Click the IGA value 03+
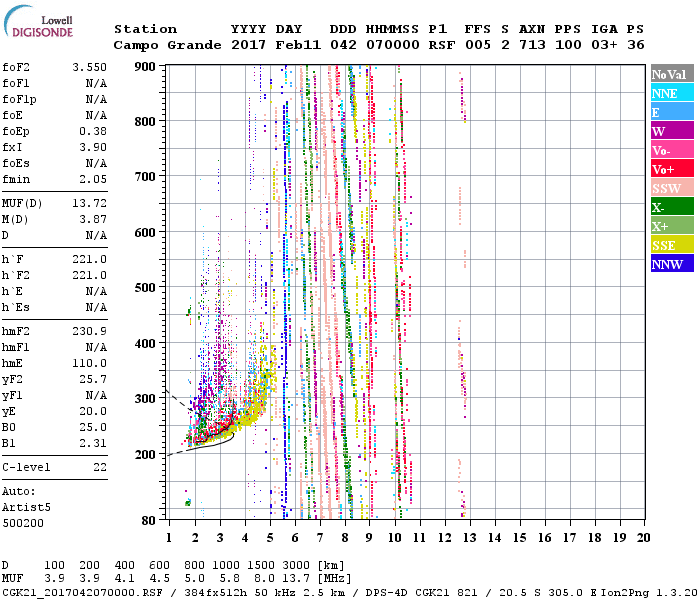The height and width of the screenshot is (600, 700). click(x=604, y=45)
